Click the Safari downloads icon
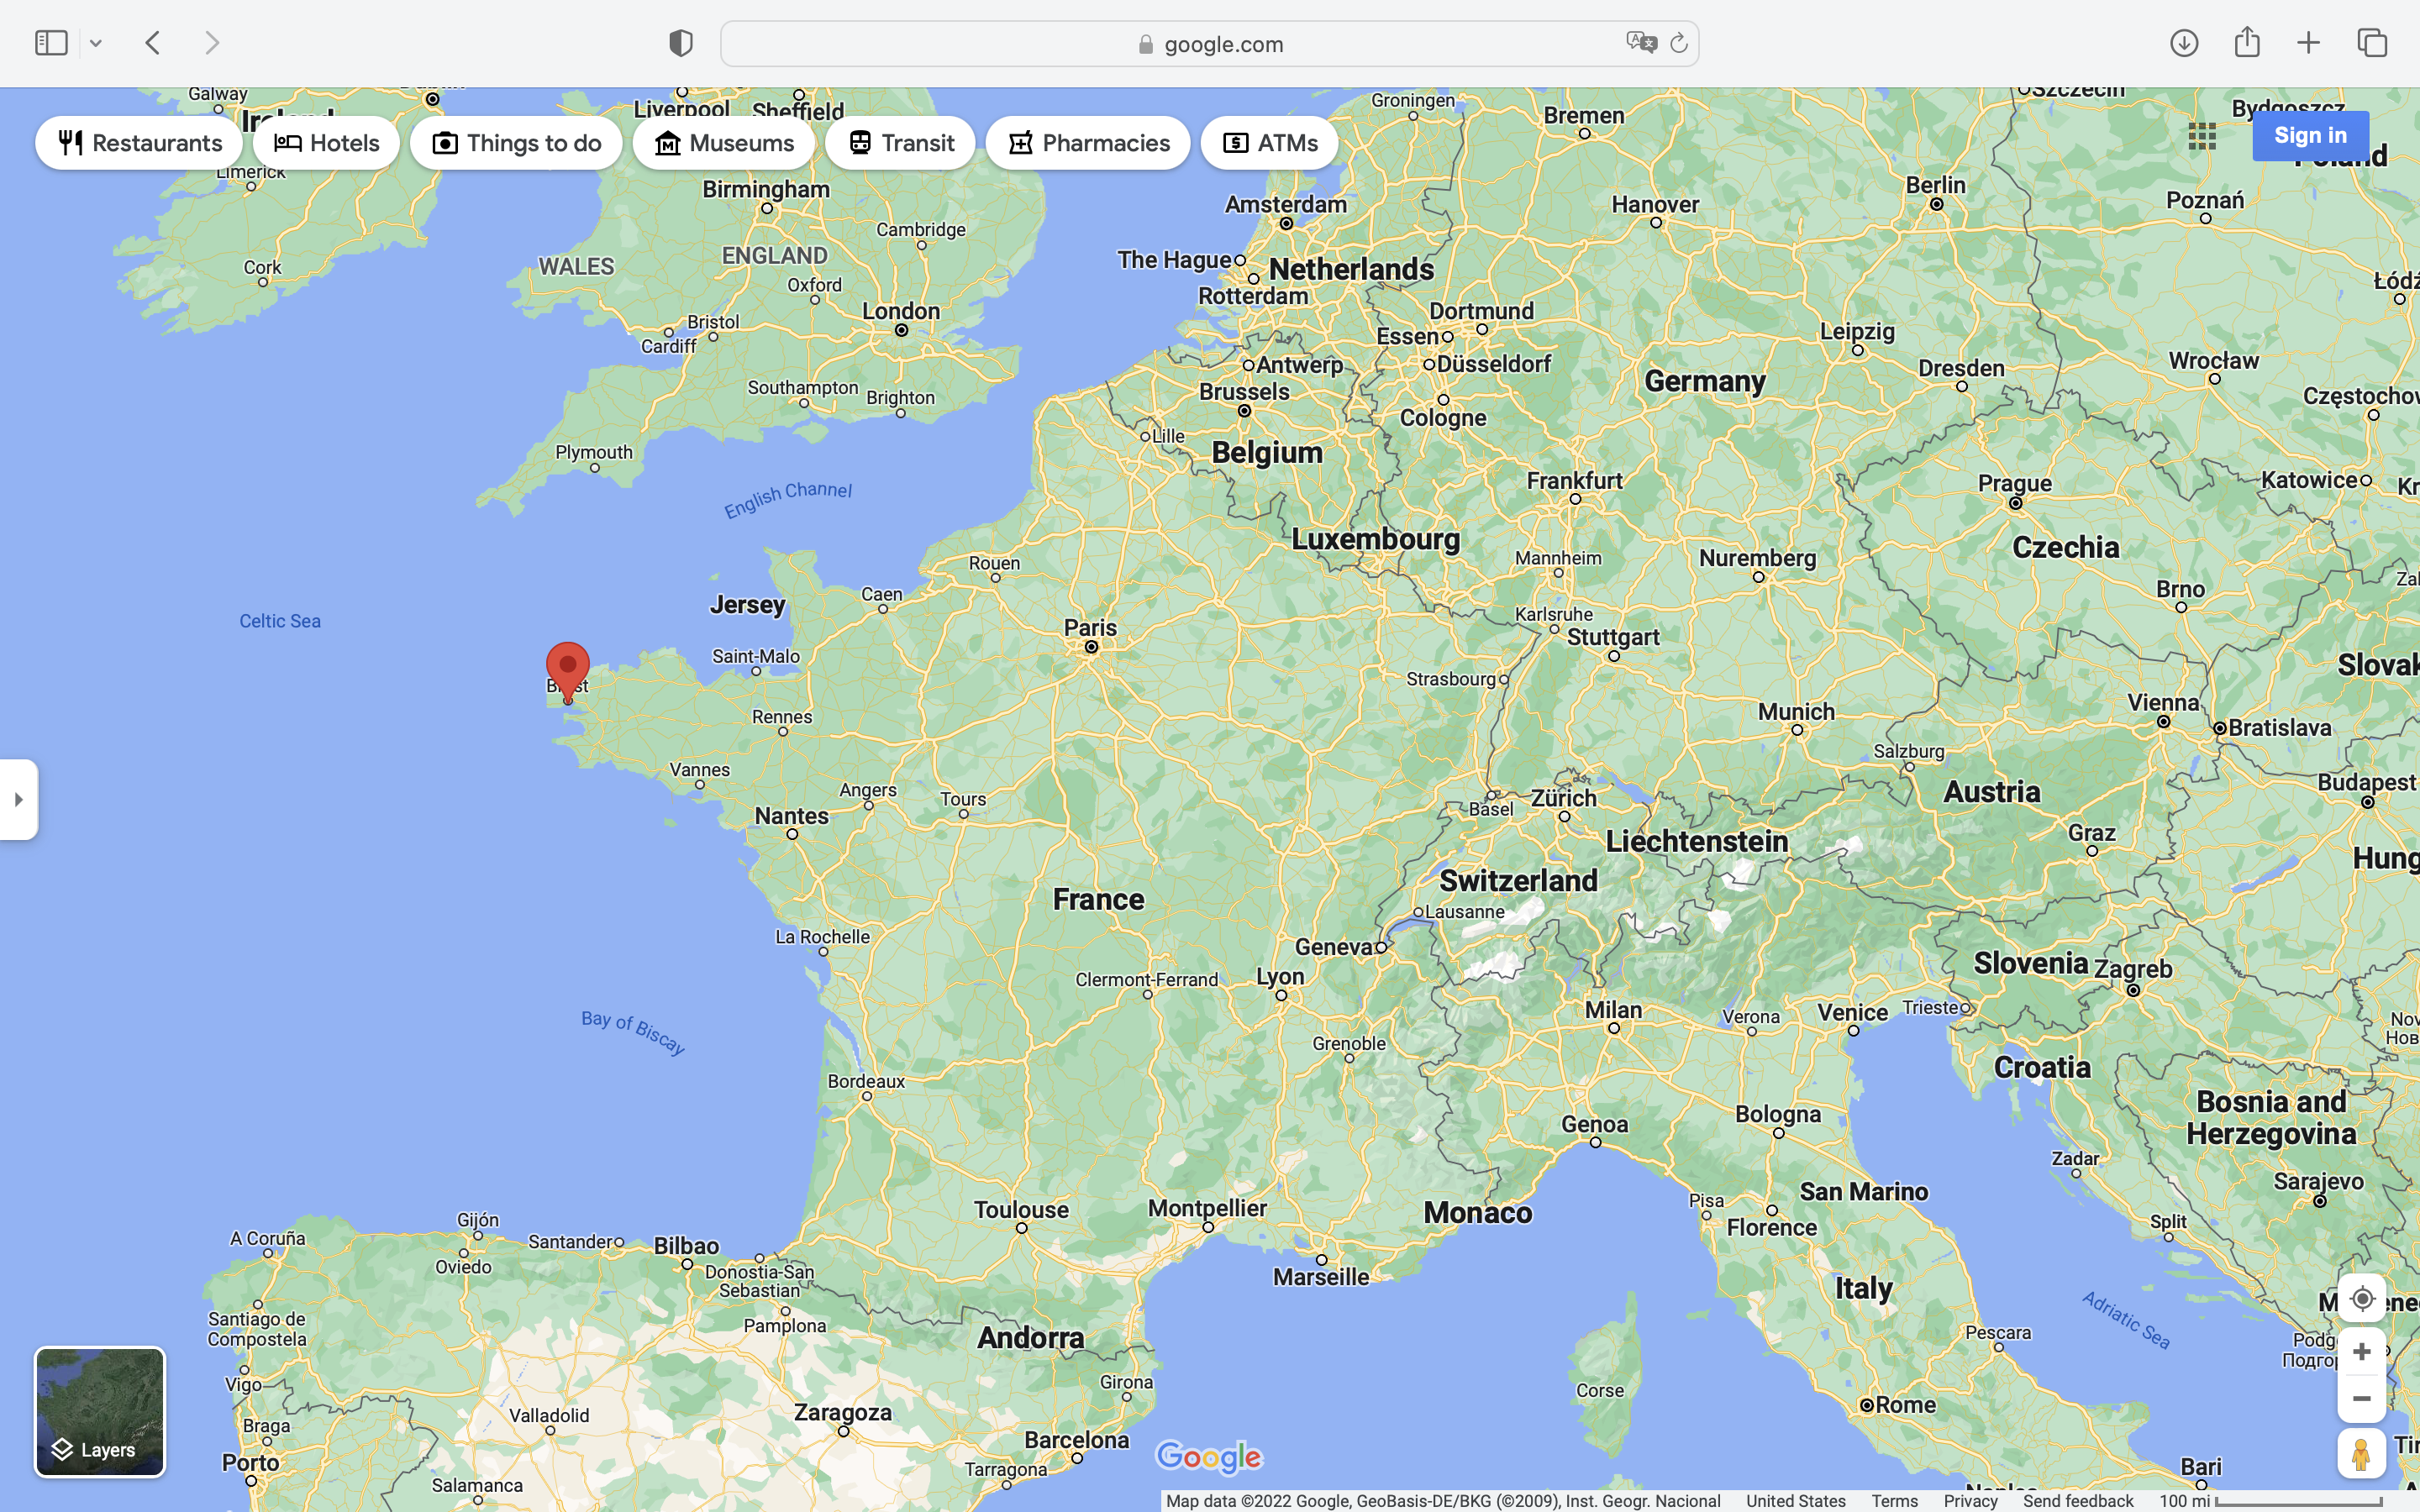The width and height of the screenshot is (2420, 1512). tap(2184, 43)
